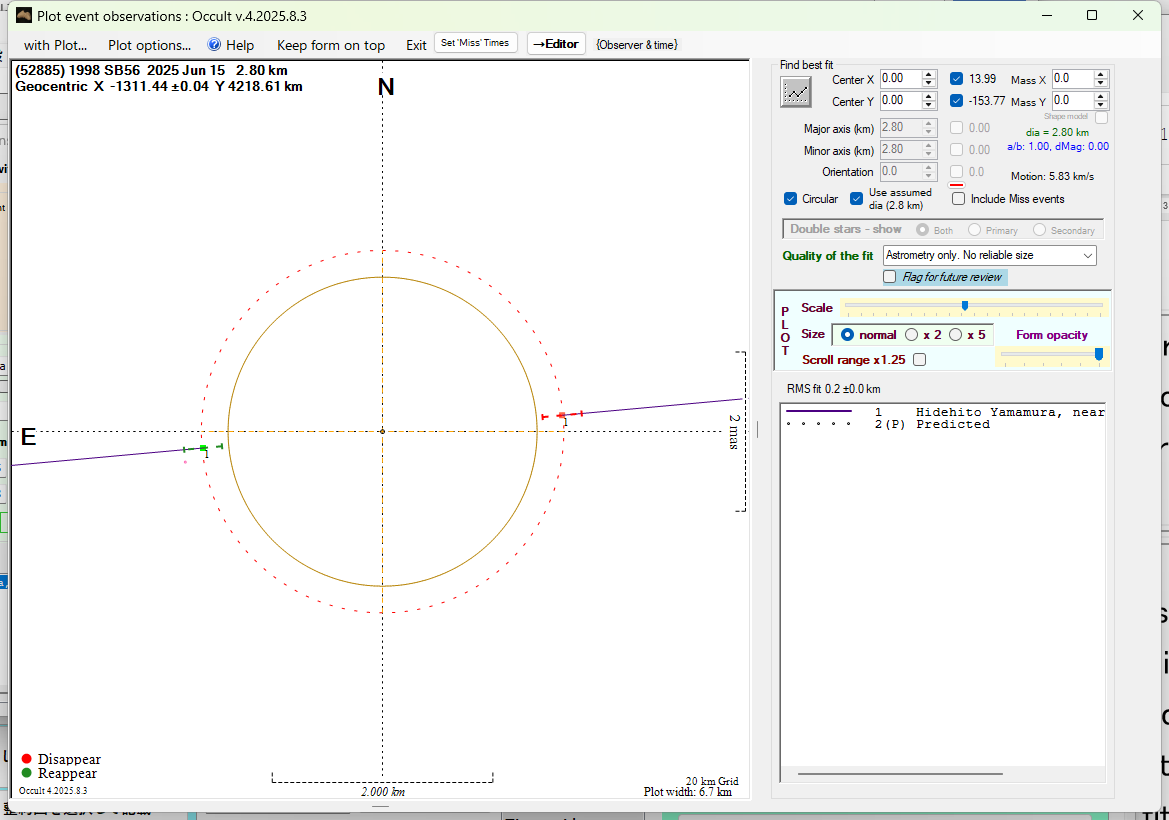This screenshot has height=820, width=1169.
Task: Enable Include Miss events
Action: 958,199
